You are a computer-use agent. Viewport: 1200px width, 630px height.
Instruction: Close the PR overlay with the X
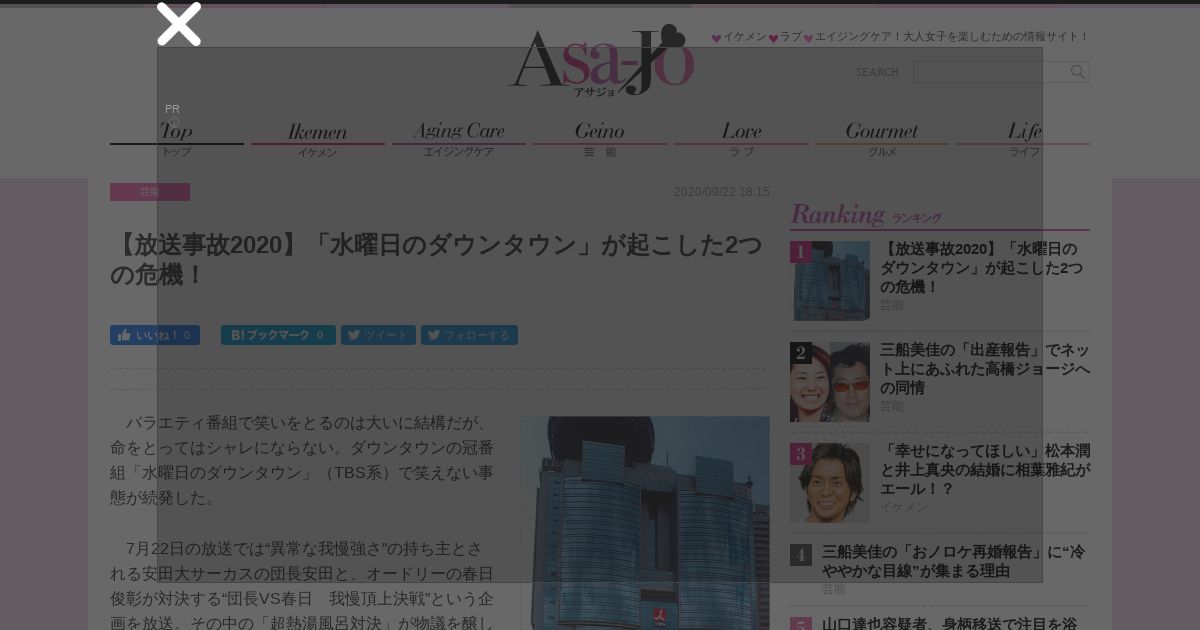pos(179,24)
